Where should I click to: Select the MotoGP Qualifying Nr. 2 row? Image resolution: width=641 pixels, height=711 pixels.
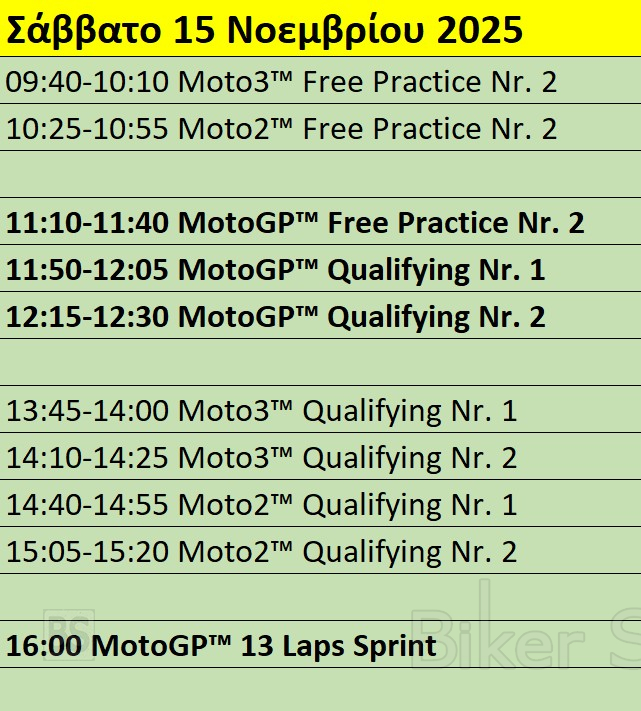(x=275, y=317)
